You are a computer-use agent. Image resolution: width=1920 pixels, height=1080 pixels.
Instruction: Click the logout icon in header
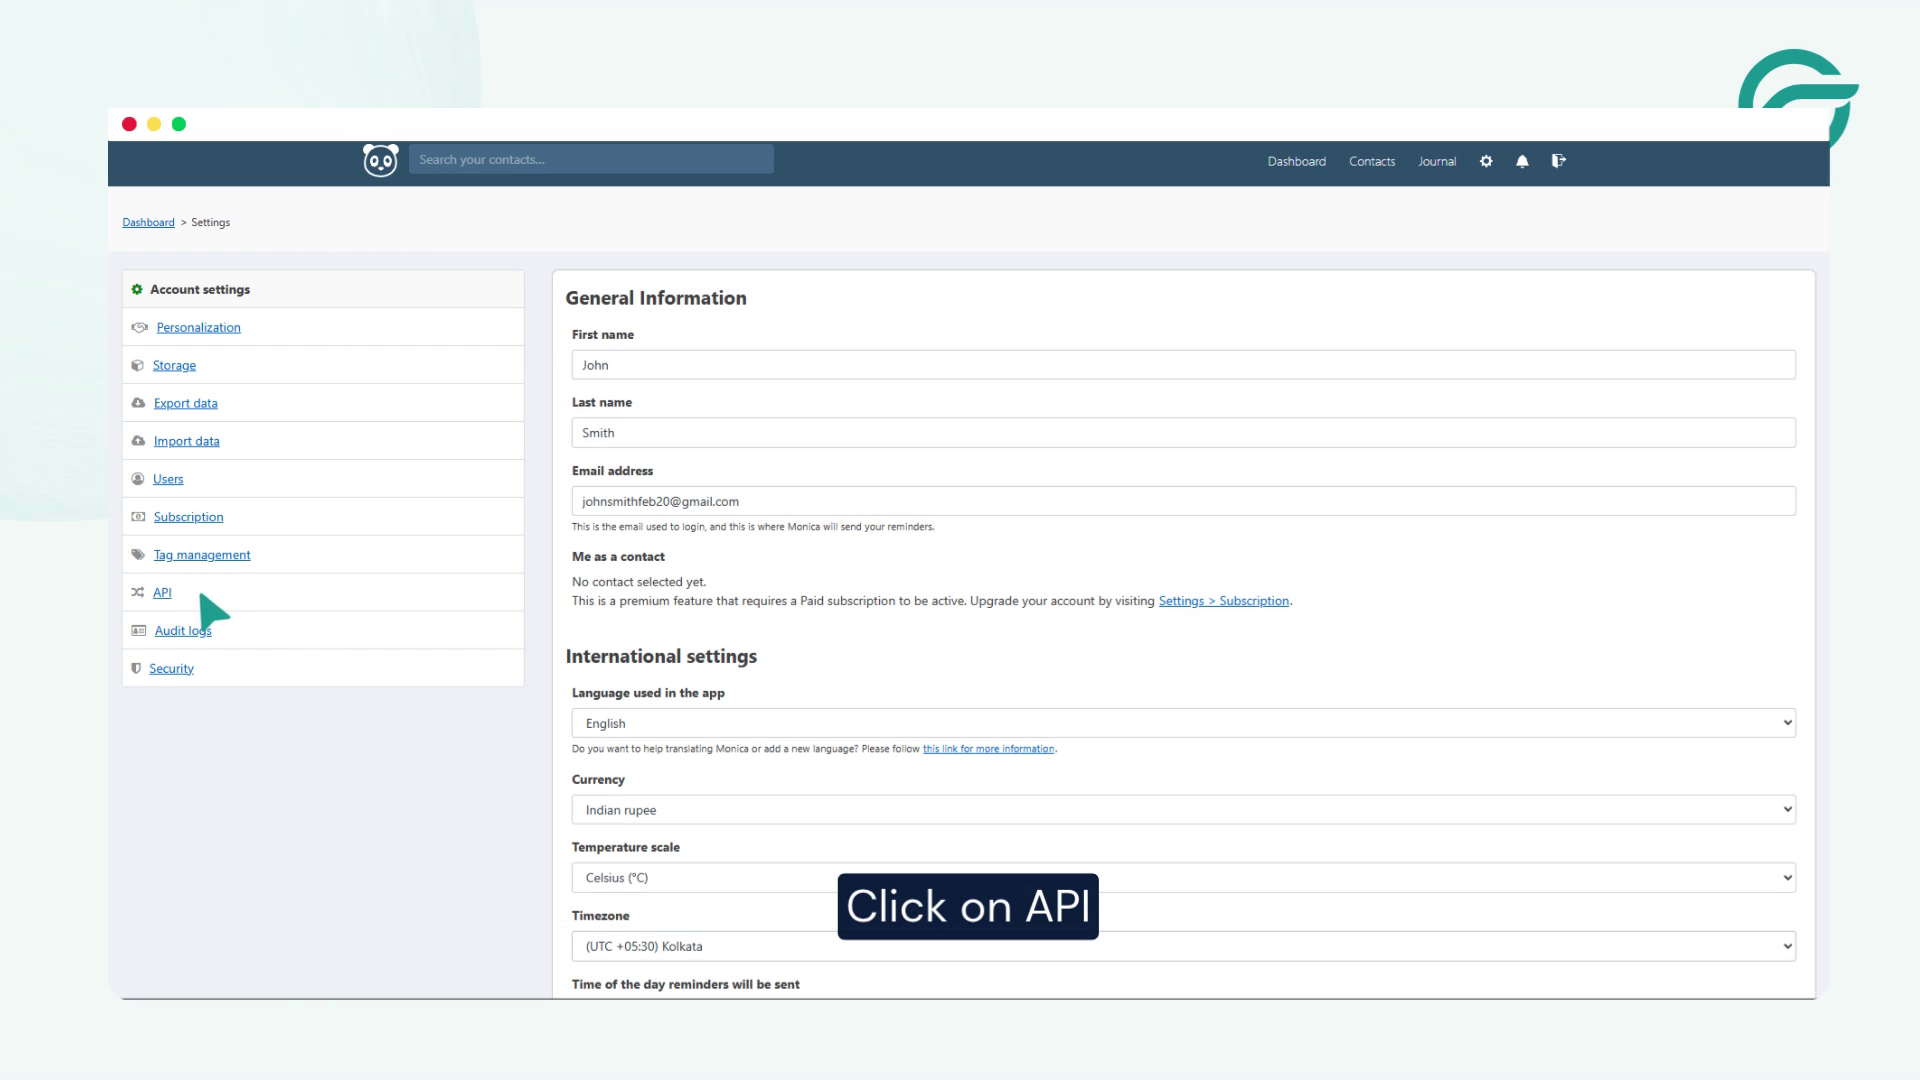(1558, 160)
